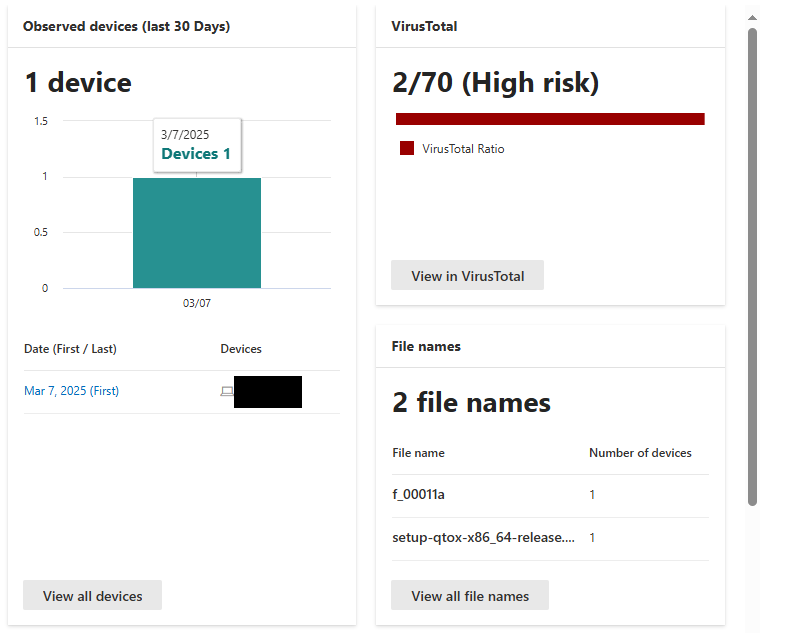The width and height of the screenshot is (791, 633).
Task: Click the red VirusTotal Ratio legend swatch
Action: [407, 149]
